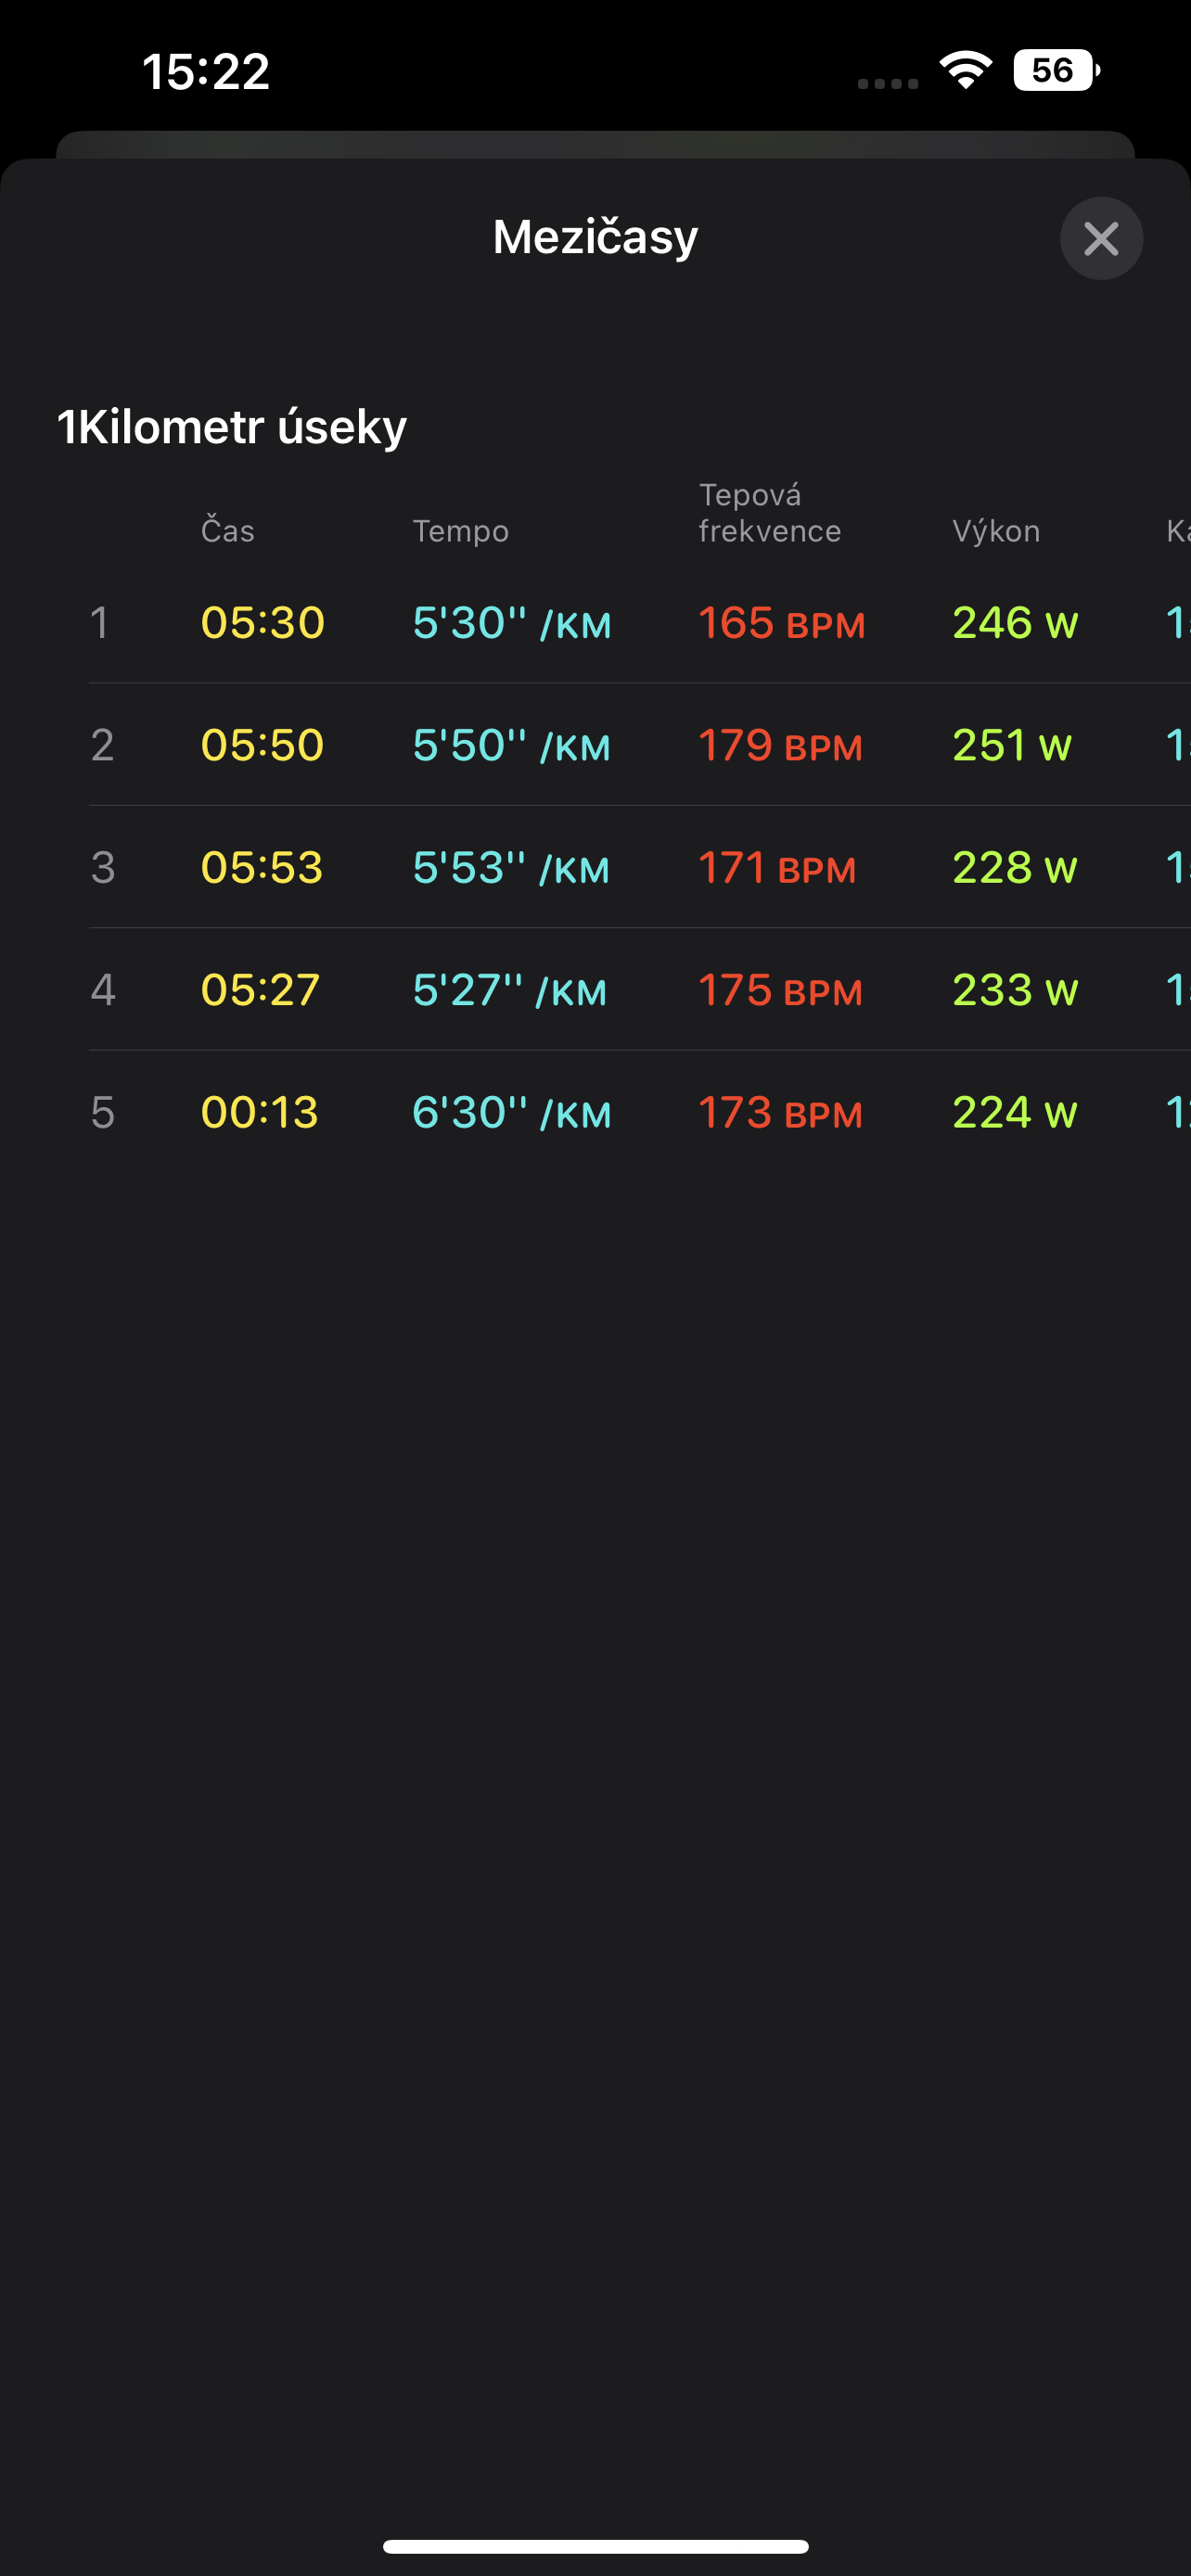Select split 1 time 05:30
The height and width of the screenshot is (2576, 1191).
click(263, 622)
